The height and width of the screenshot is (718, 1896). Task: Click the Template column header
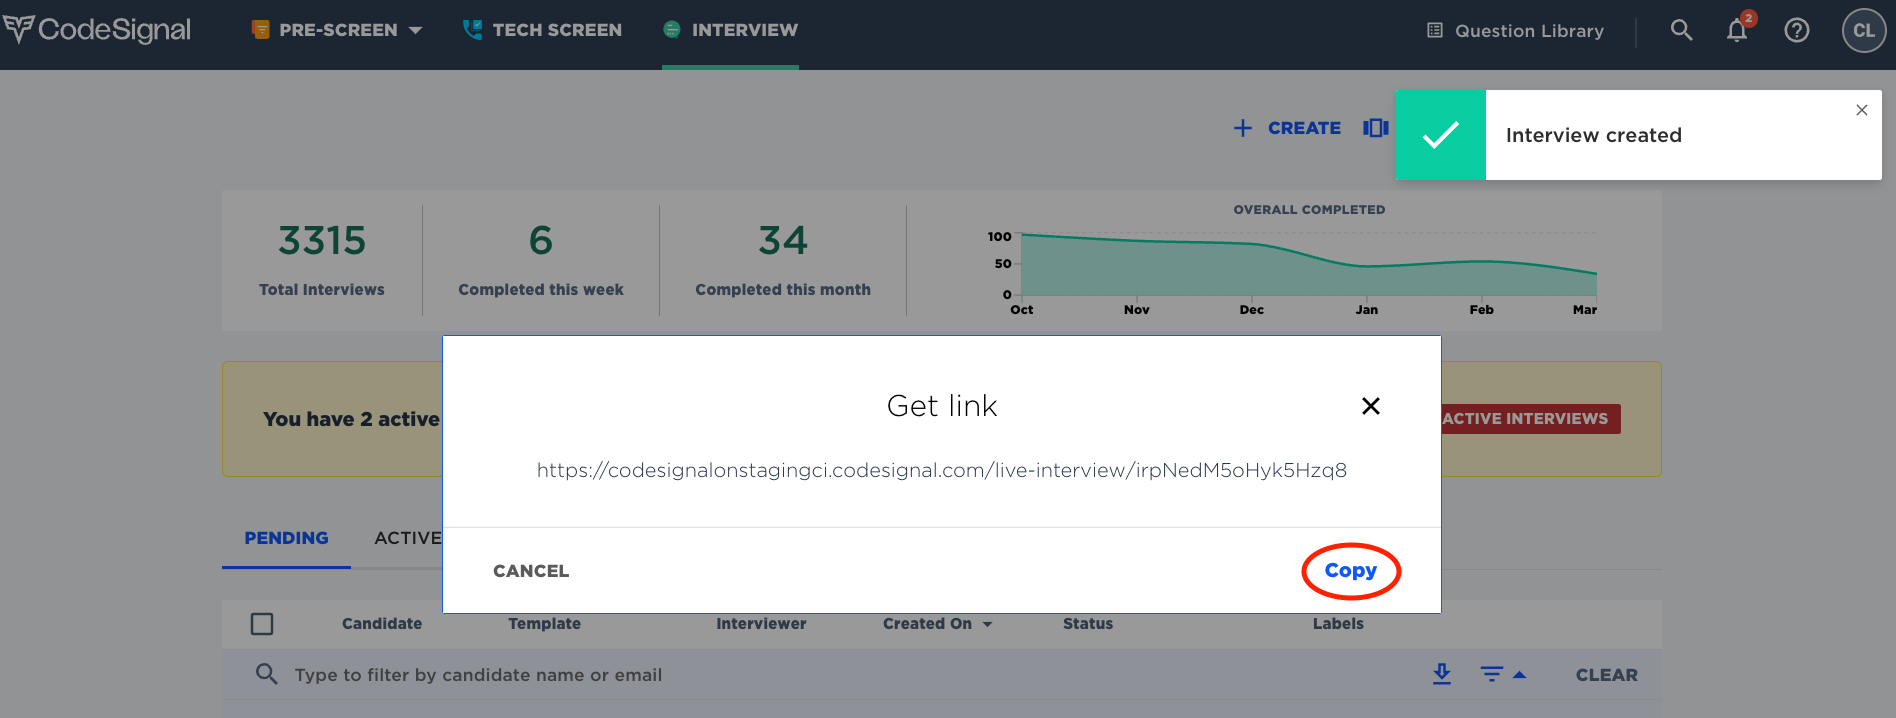[x=544, y=624]
